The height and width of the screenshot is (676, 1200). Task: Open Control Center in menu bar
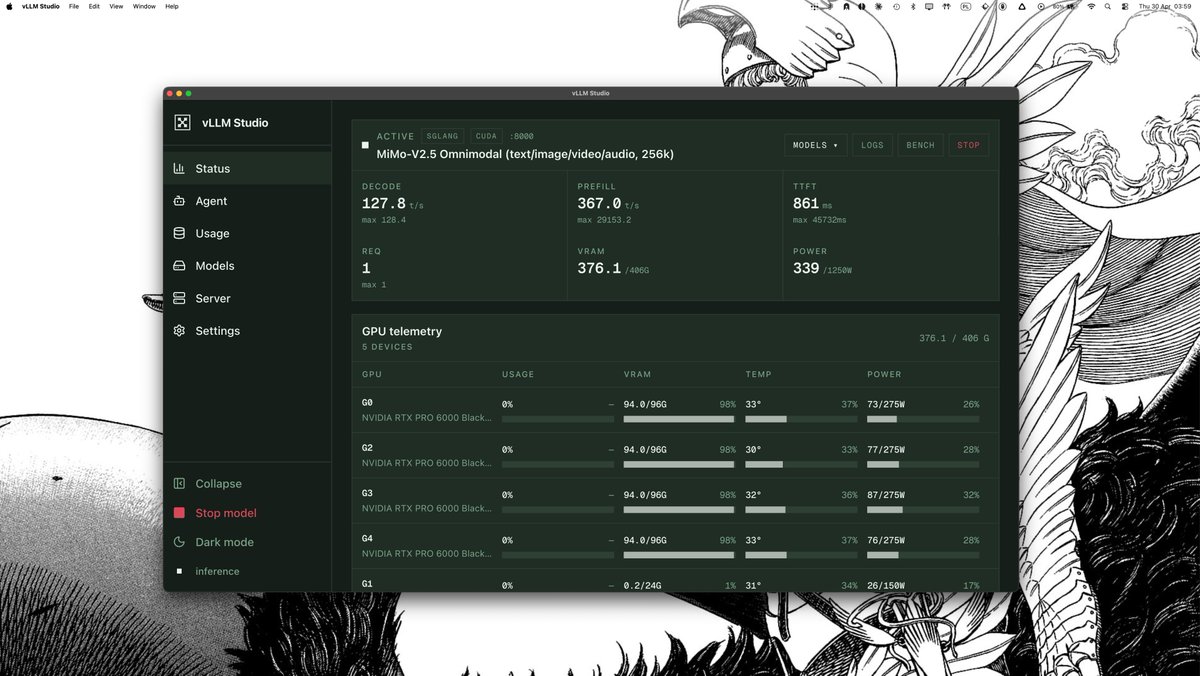coord(1125,6)
